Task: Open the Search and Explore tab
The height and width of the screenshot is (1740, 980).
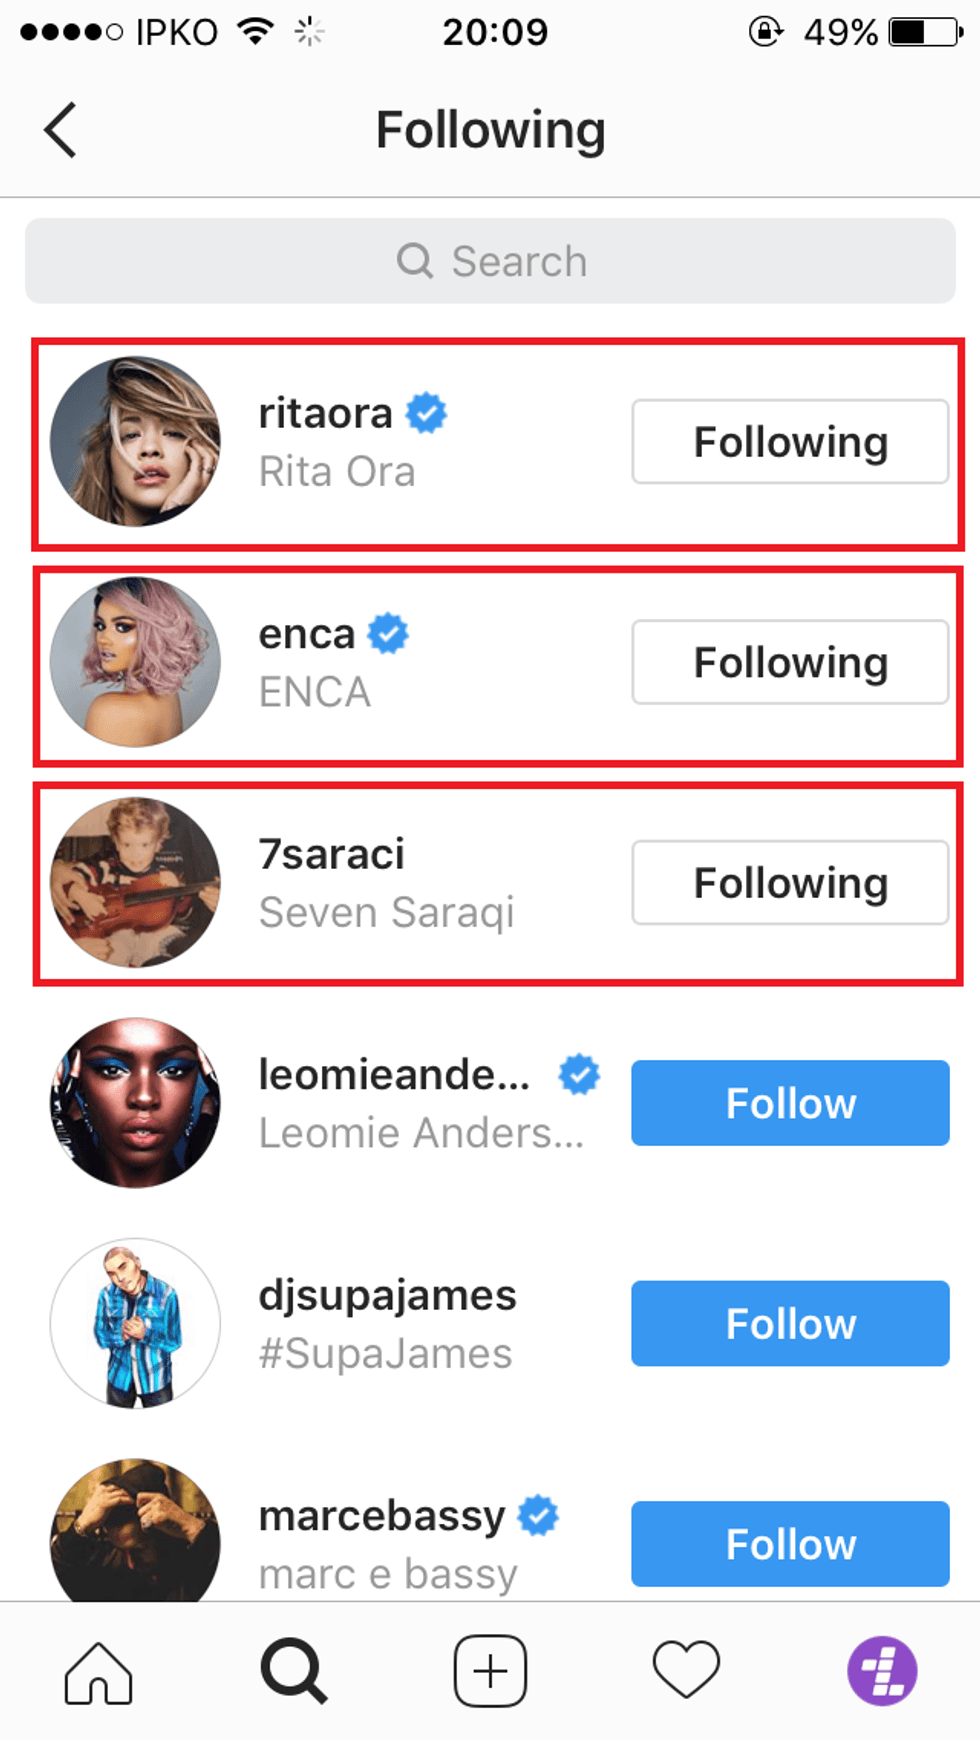Action: tap(293, 1670)
